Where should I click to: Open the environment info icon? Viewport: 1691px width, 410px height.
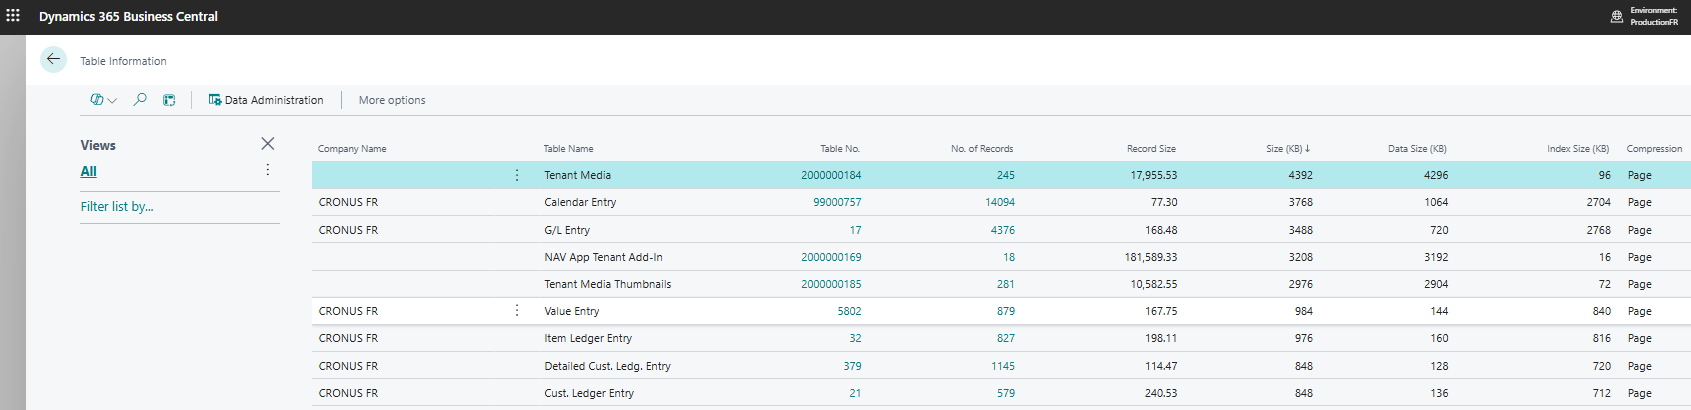1617,17
